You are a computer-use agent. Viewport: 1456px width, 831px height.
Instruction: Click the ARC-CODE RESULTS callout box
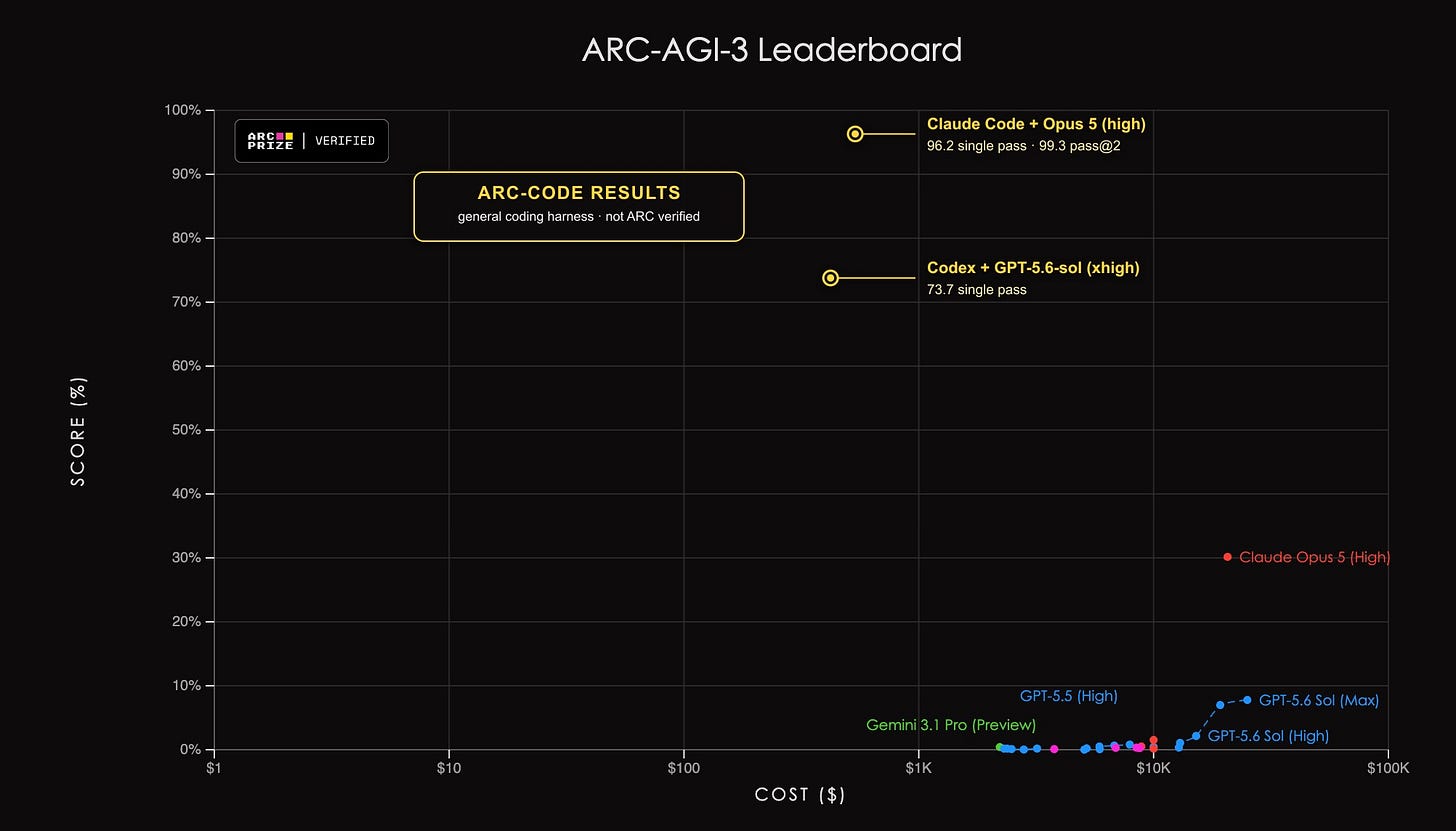click(579, 206)
